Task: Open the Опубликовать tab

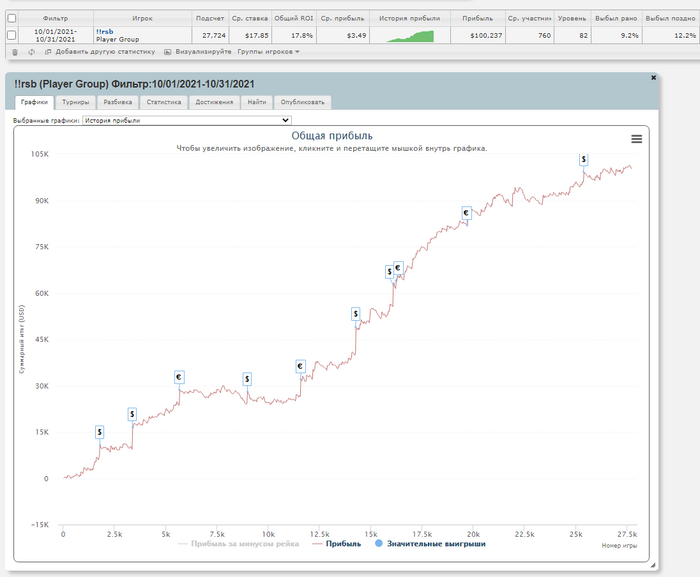Action: pos(303,102)
